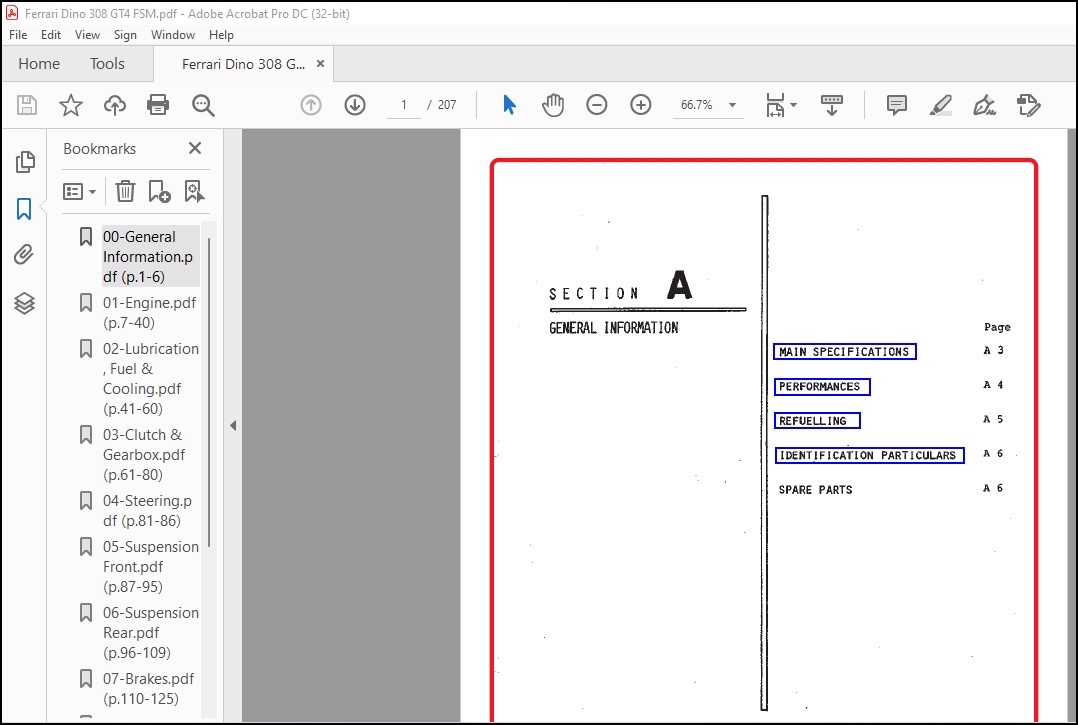The image size is (1078, 725).
Task: Print the document with the printer icon
Action: 158,105
